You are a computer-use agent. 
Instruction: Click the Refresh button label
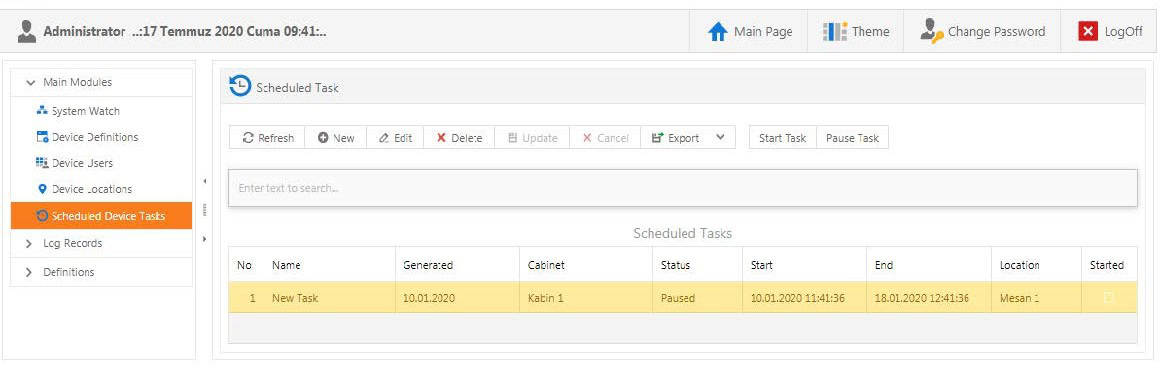276,138
